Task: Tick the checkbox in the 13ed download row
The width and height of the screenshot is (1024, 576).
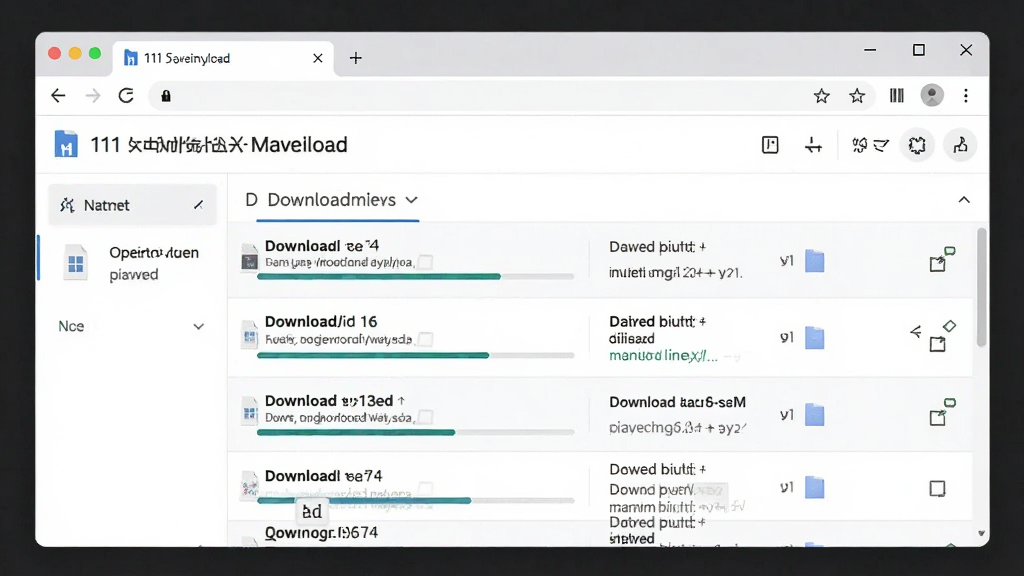Action: pyautogui.click(x=425, y=417)
